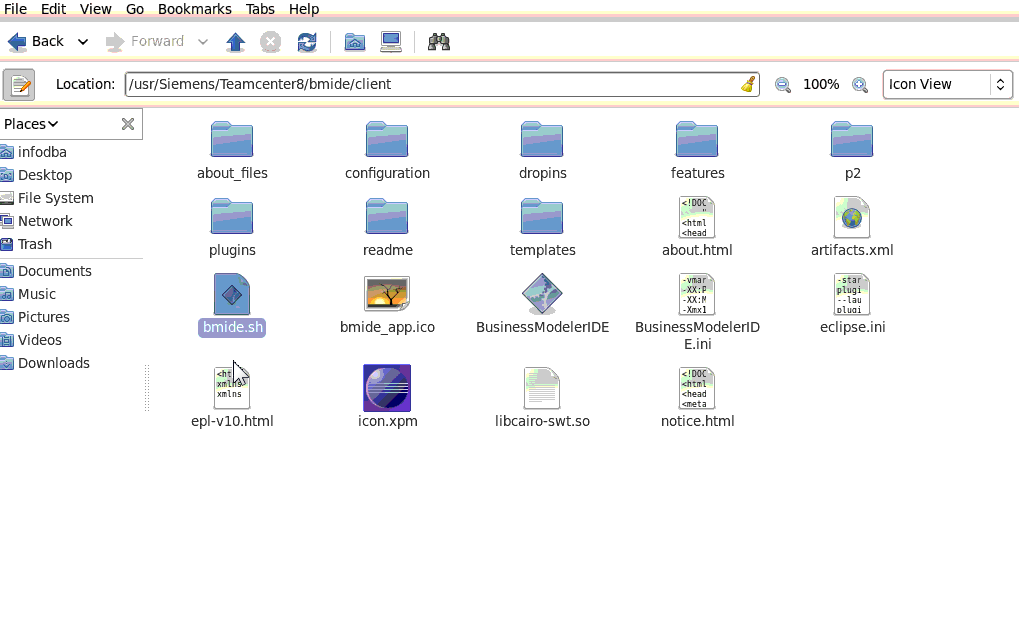Click the Forward navigation button
1019x629 pixels.
145,42
